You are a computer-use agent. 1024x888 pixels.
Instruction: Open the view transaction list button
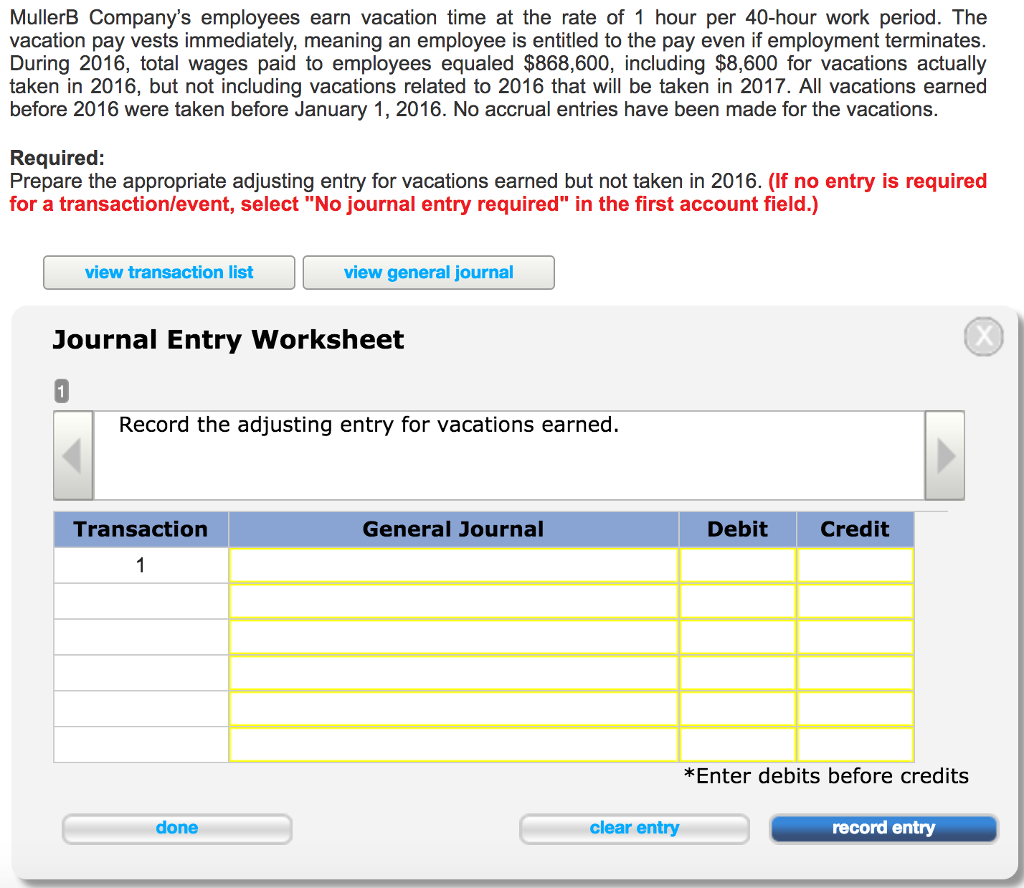(x=169, y=272)
